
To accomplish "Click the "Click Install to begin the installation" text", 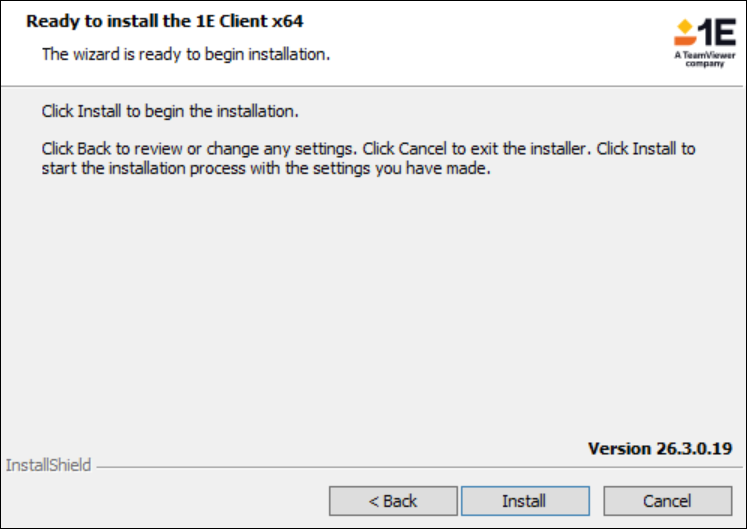I will (171, 110).
